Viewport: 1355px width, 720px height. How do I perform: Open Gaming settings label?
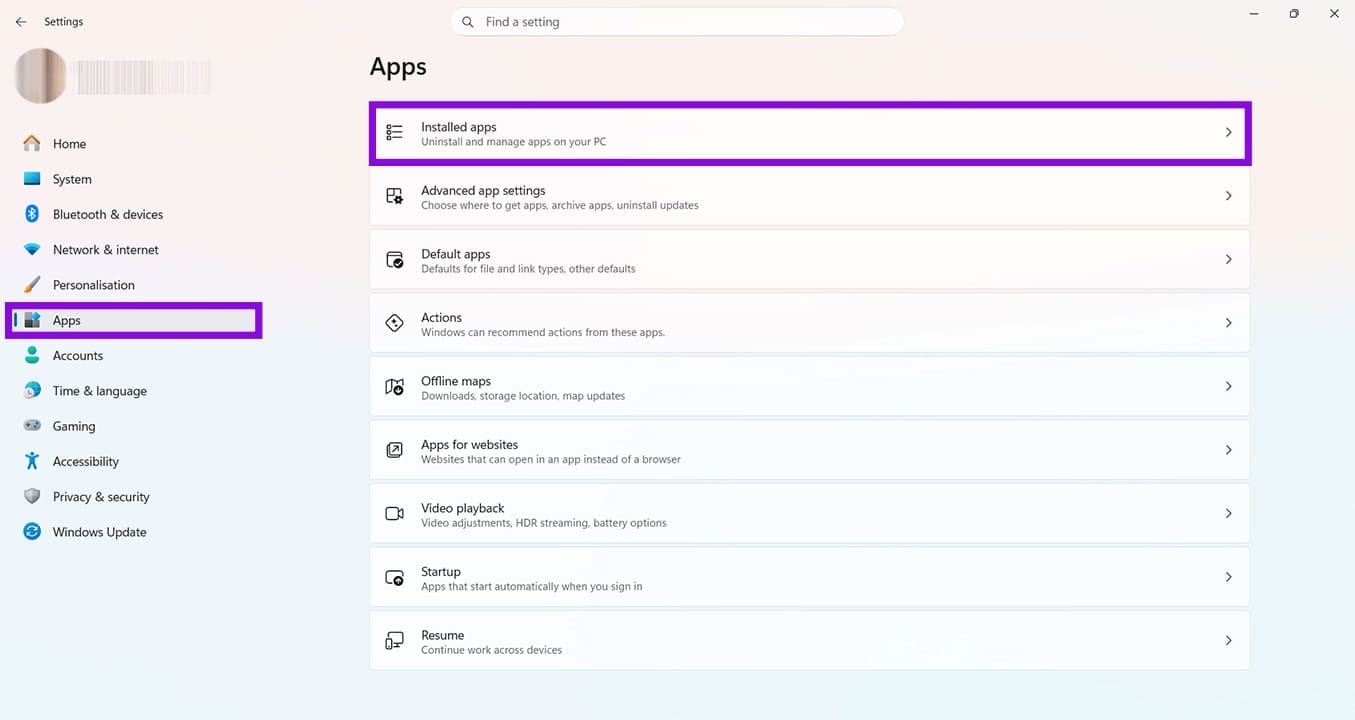(74, 426)
